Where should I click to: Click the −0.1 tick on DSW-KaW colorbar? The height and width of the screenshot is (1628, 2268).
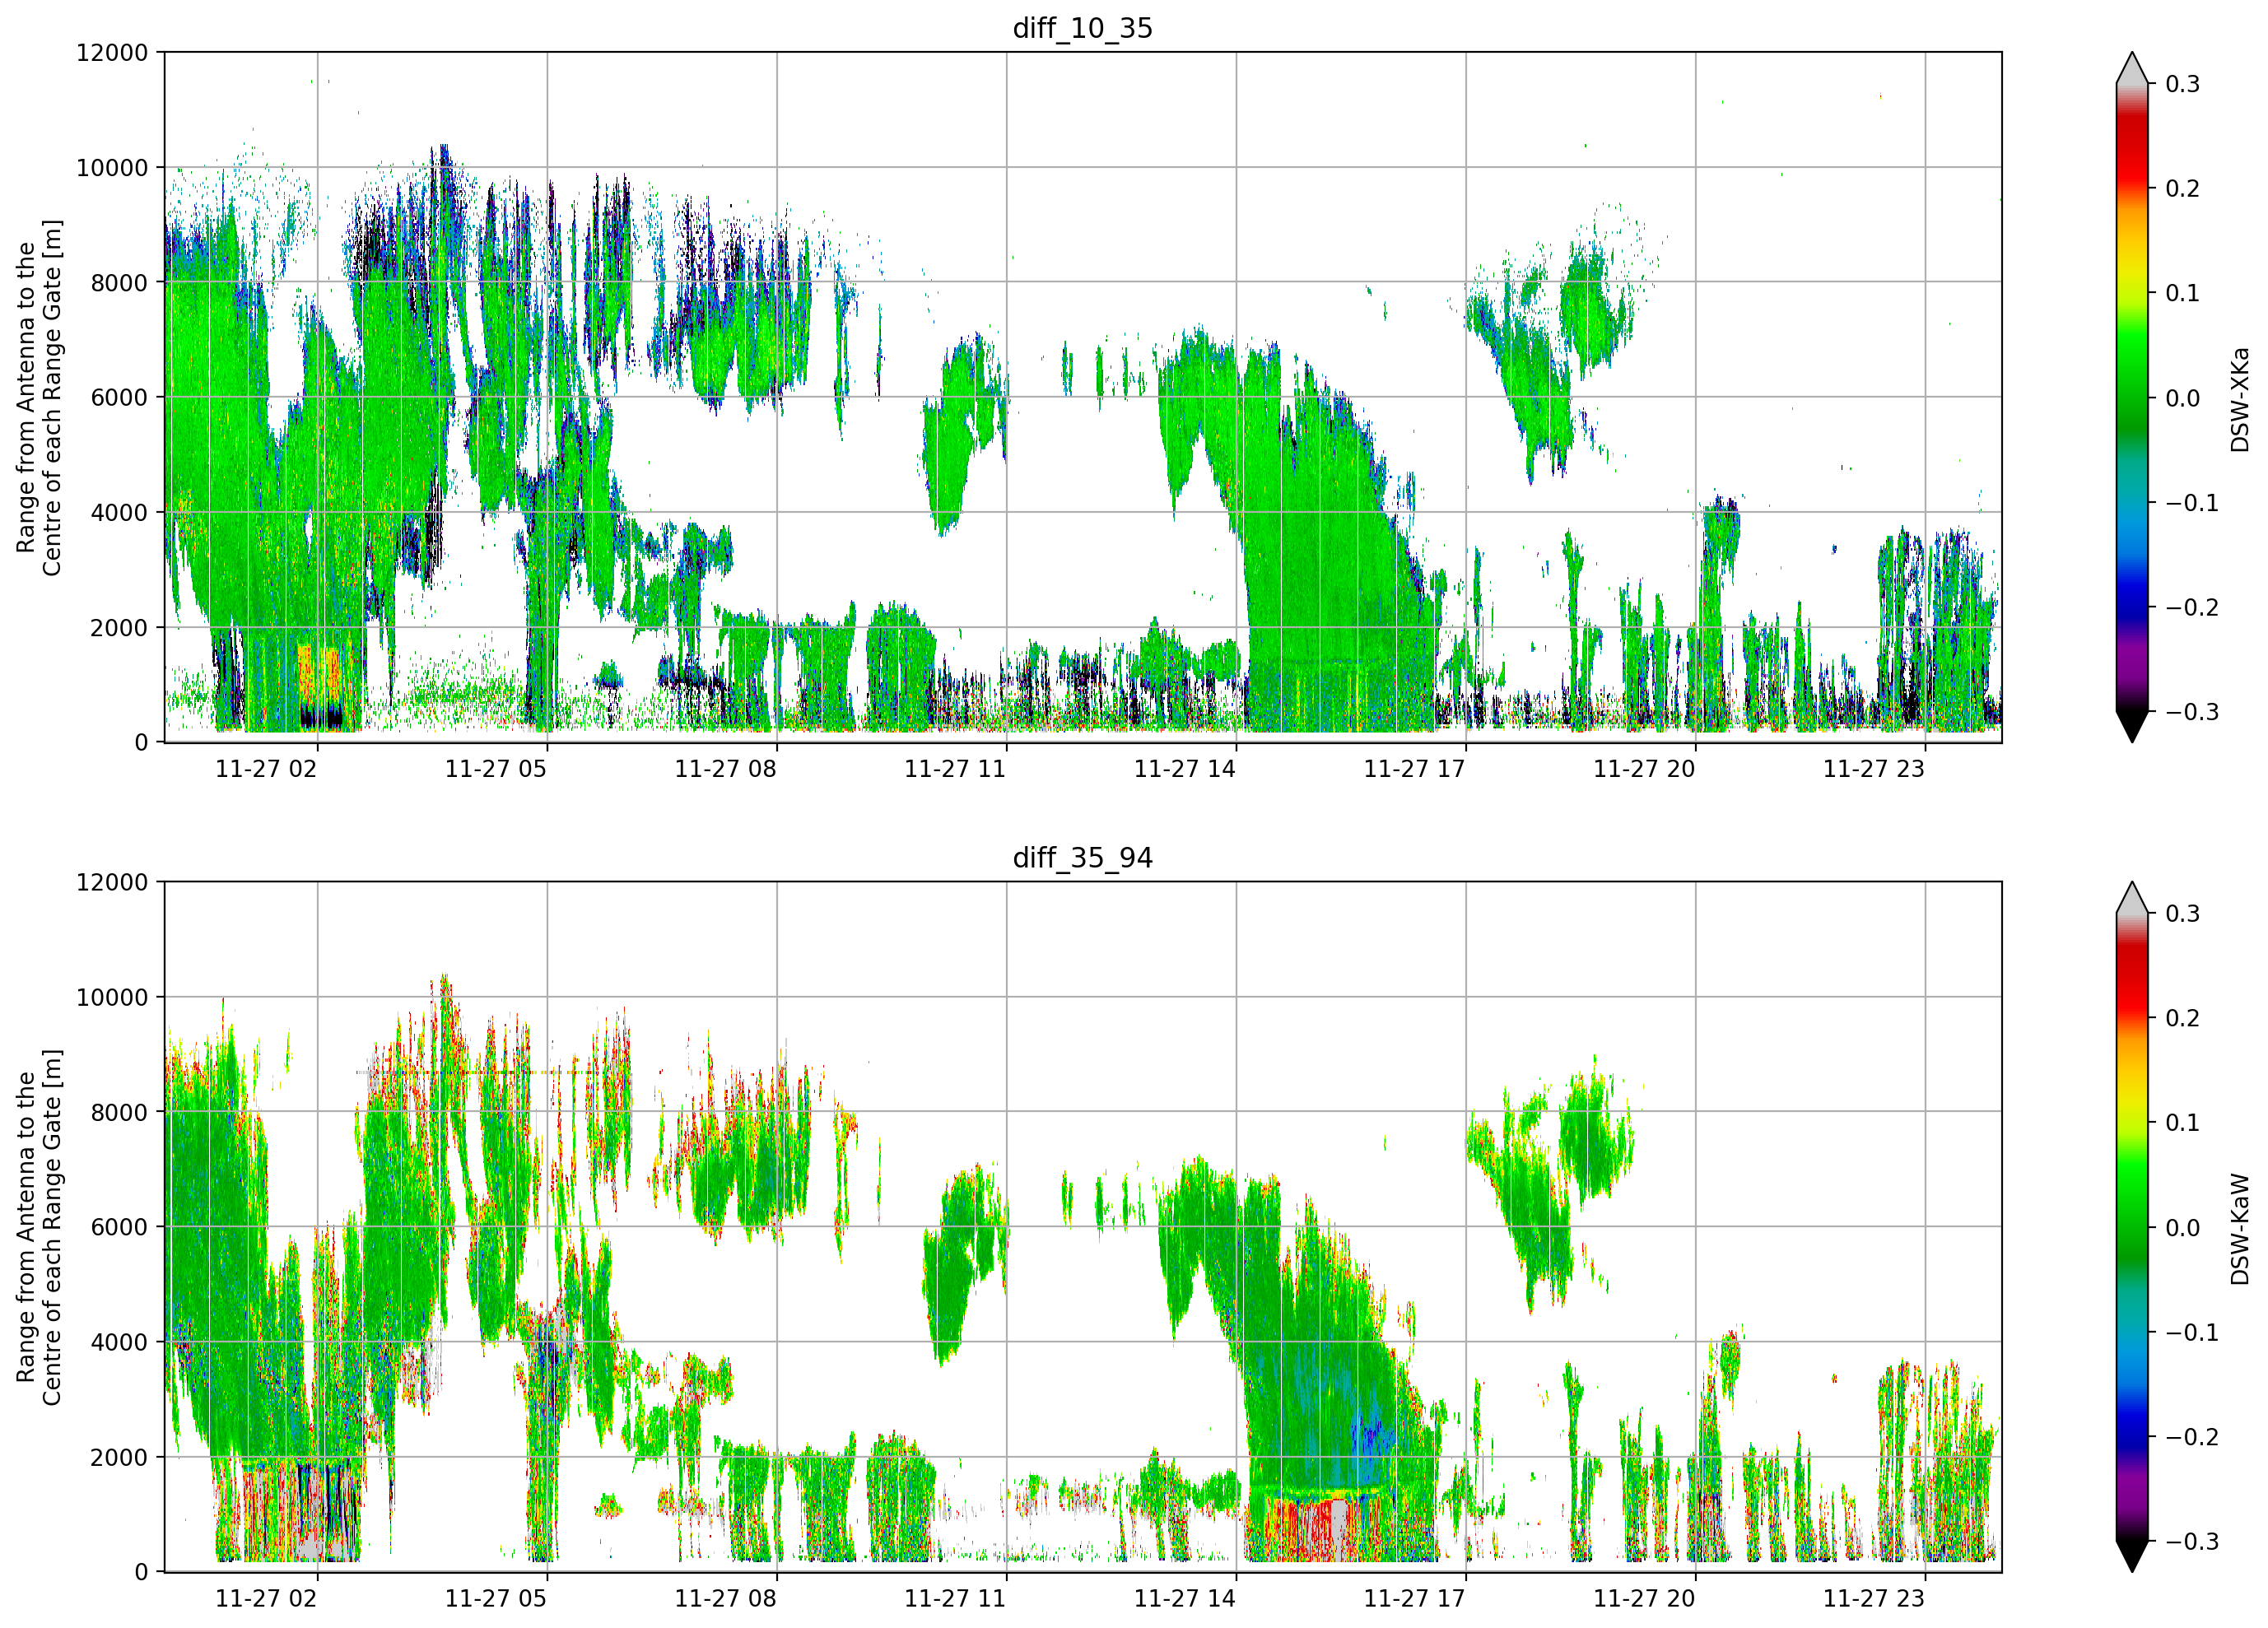pyautogui.click(x=2192, y=1333)
